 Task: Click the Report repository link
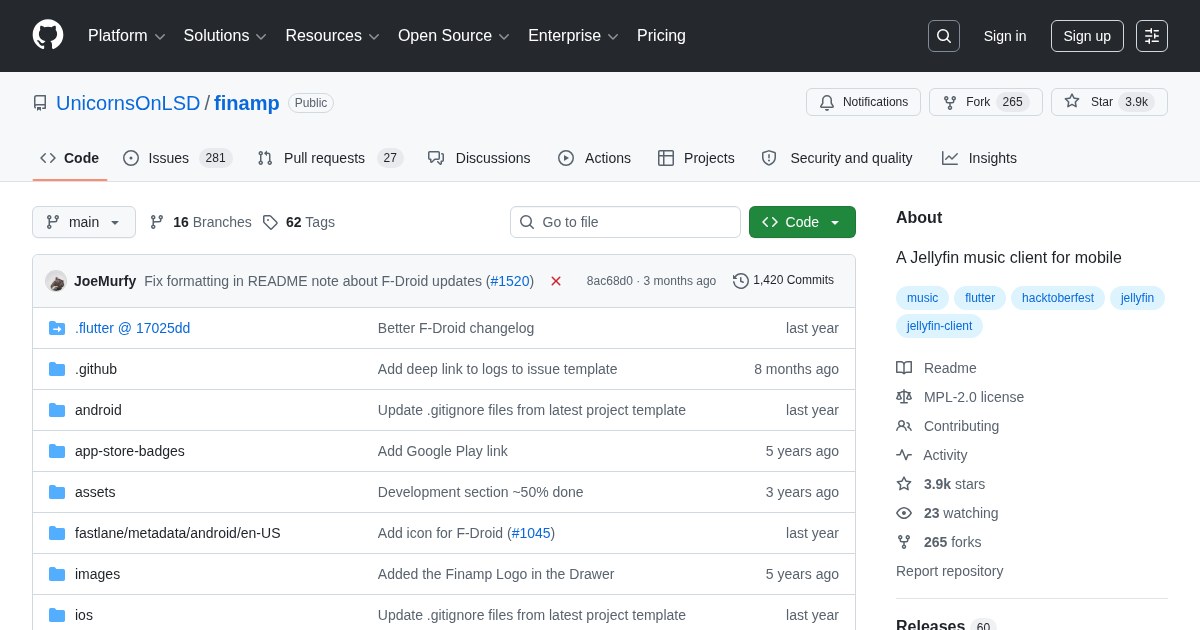point(949,571)
